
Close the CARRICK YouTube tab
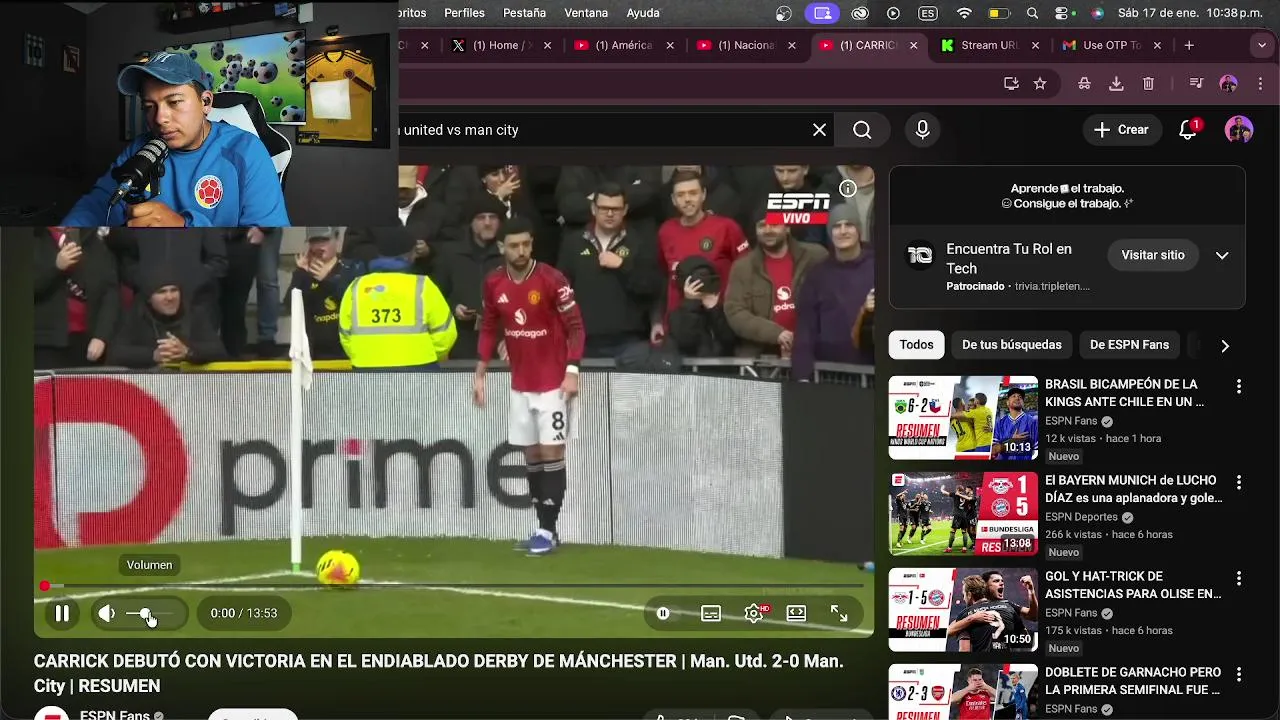pyautogui.click(x=913, y=45)
